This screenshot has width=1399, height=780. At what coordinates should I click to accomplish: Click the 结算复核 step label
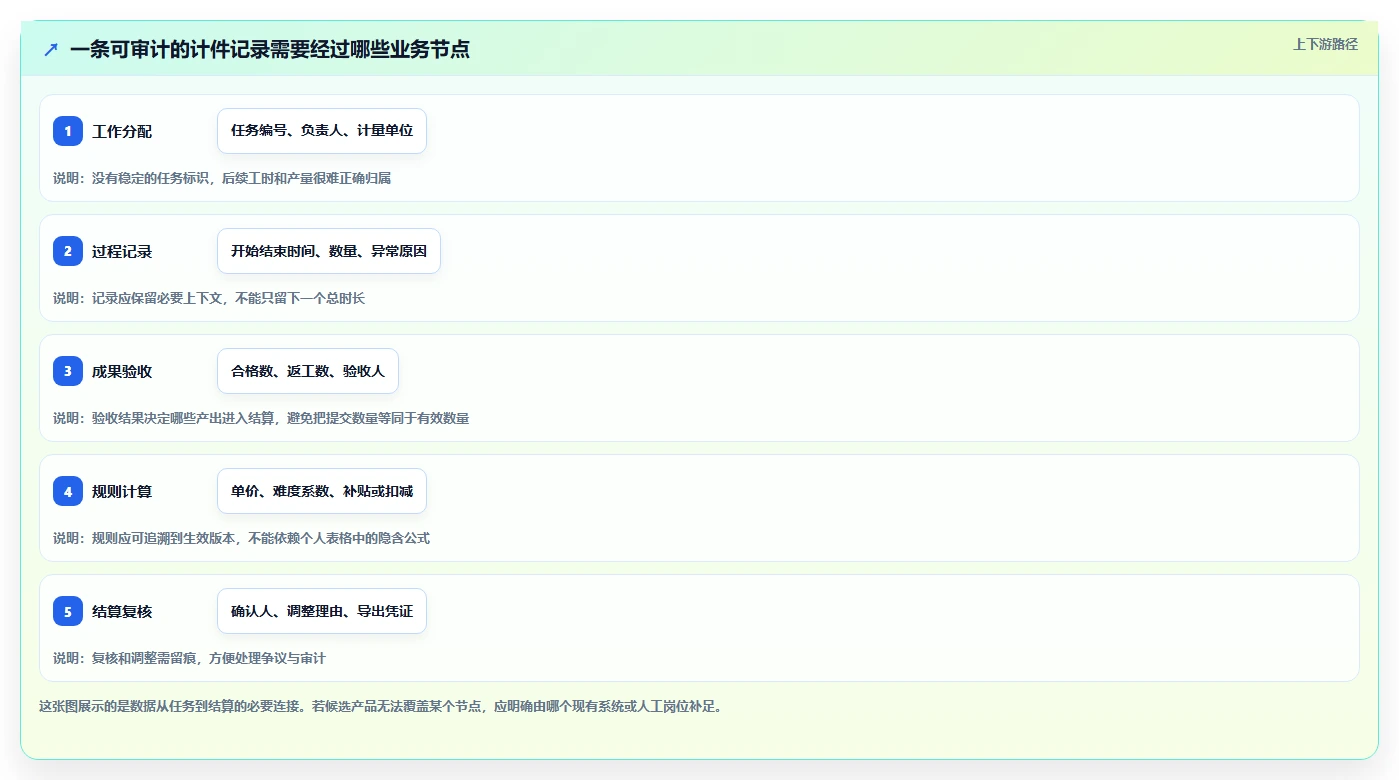pos(122,611)
